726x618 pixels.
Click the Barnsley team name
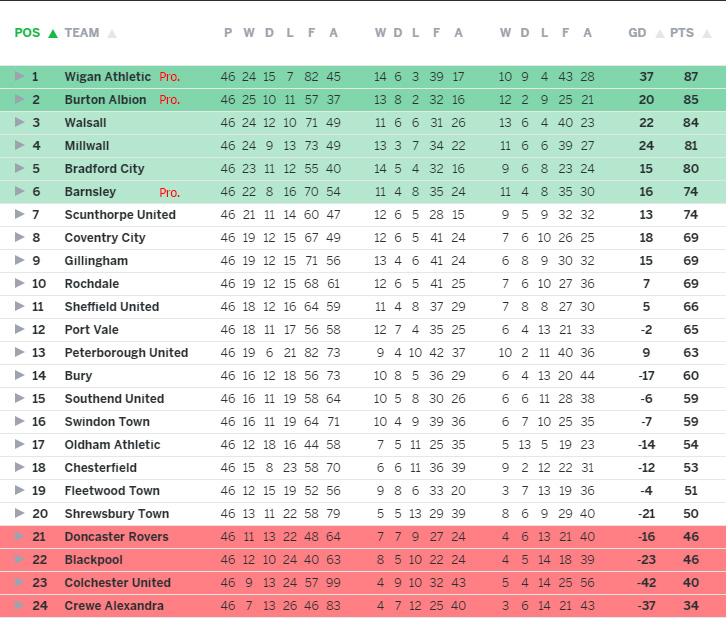90,192
